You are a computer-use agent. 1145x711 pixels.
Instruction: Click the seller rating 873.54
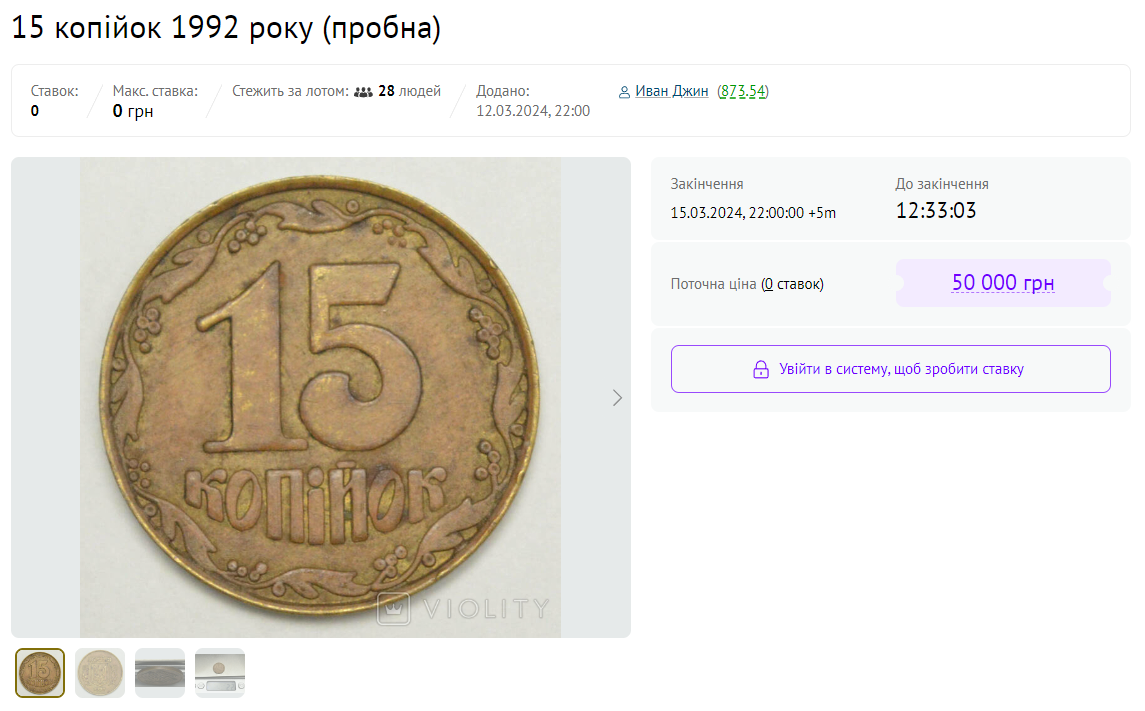743,91
